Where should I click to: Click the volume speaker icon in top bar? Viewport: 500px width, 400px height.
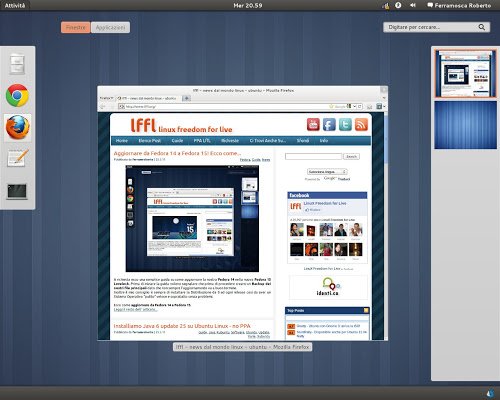point(413,5)
